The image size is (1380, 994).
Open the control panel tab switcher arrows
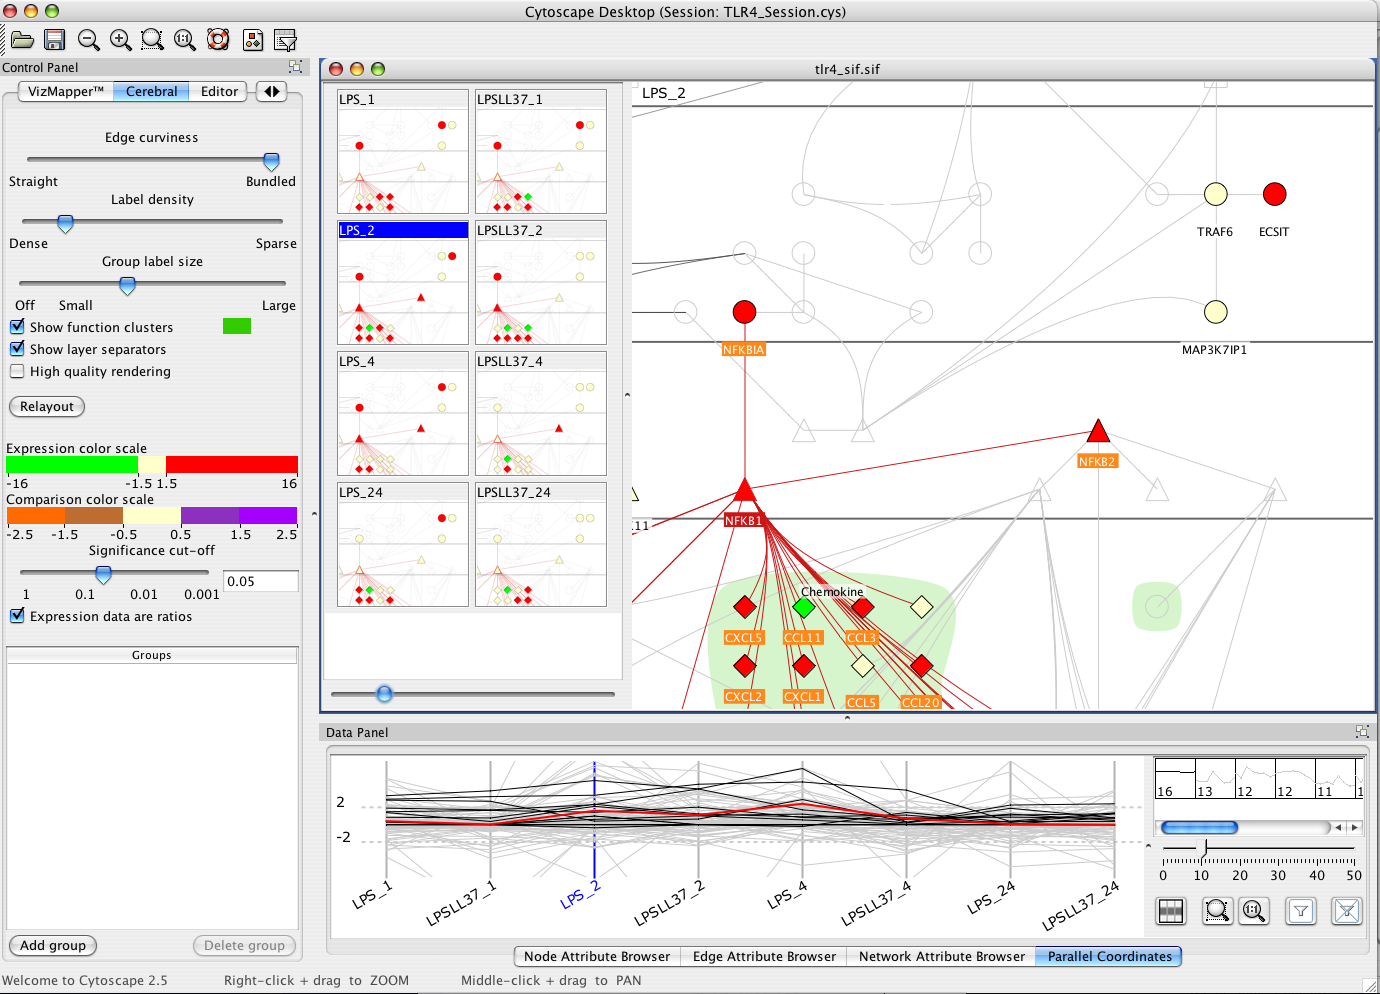[271, 91]
